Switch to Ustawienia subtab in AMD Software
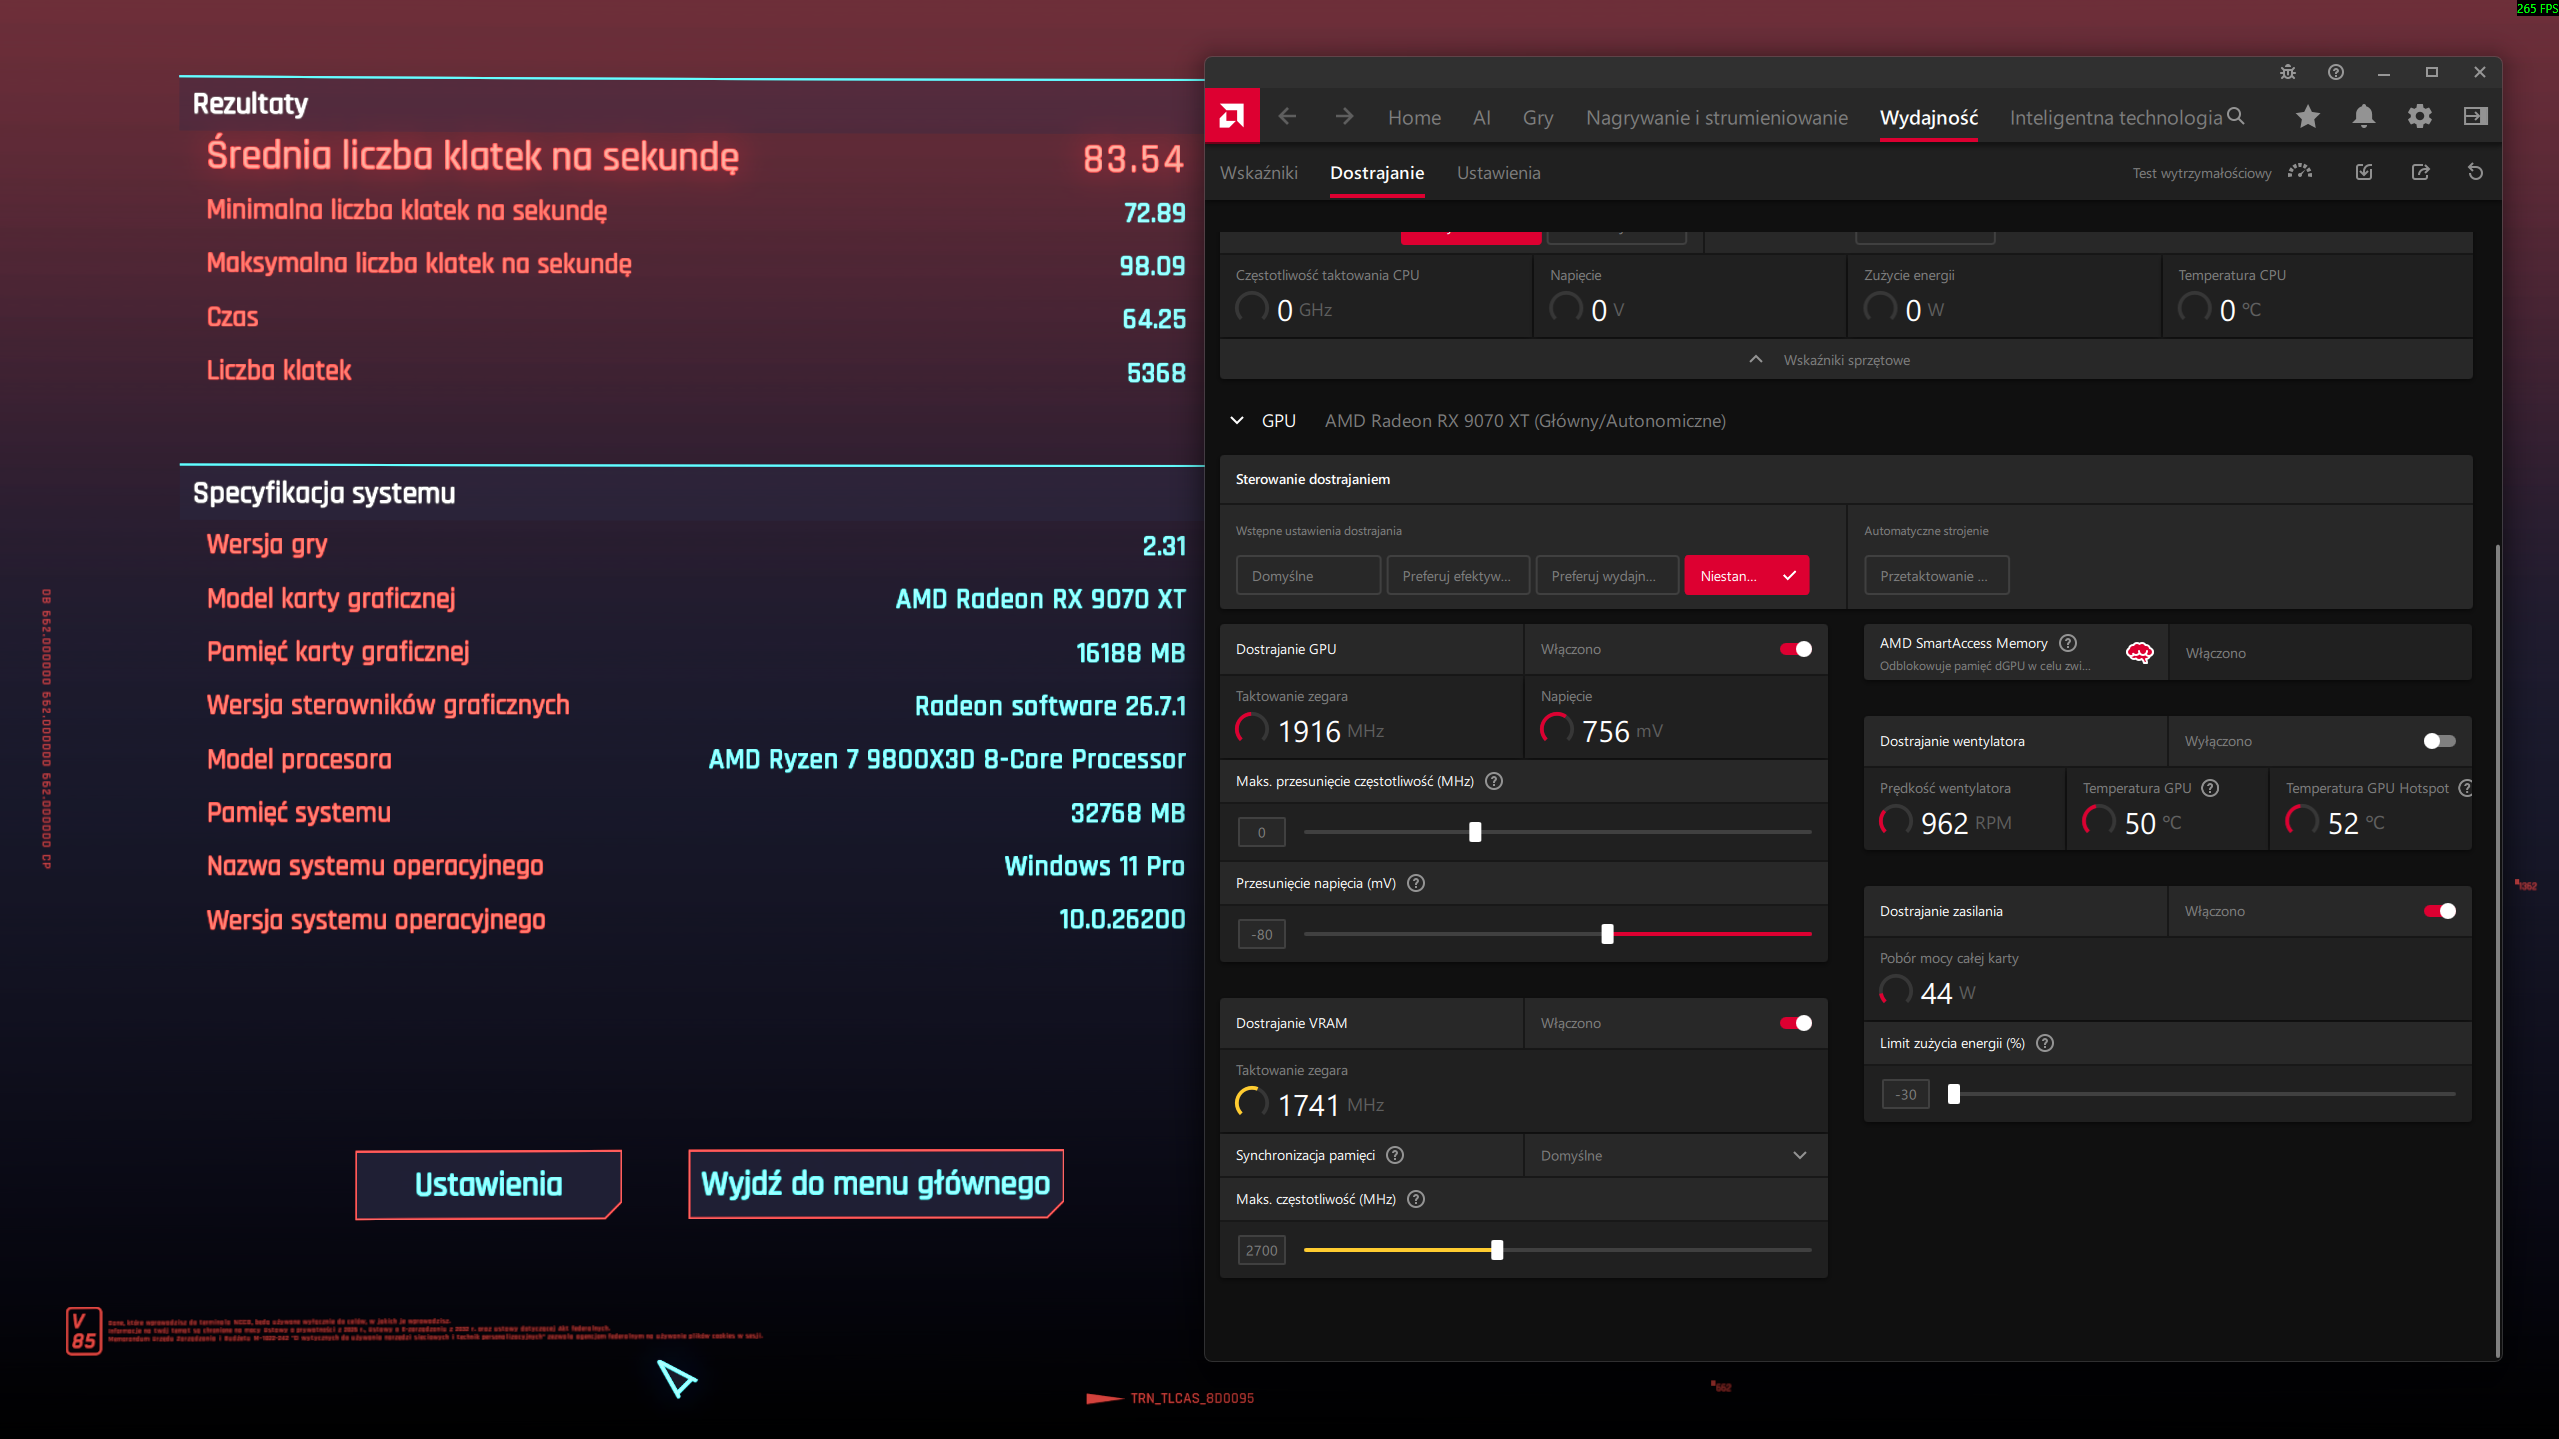This screenshot has width=2559, height=1439. (x=1498, y=173)
